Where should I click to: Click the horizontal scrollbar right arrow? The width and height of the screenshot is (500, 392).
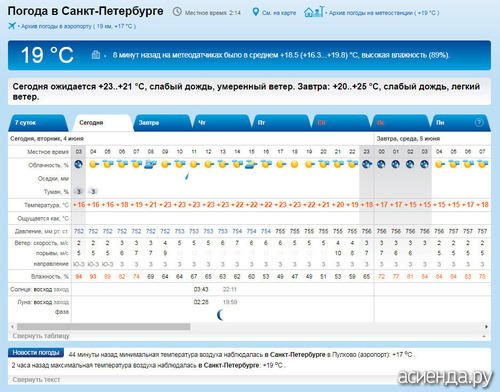coord(486,326)
